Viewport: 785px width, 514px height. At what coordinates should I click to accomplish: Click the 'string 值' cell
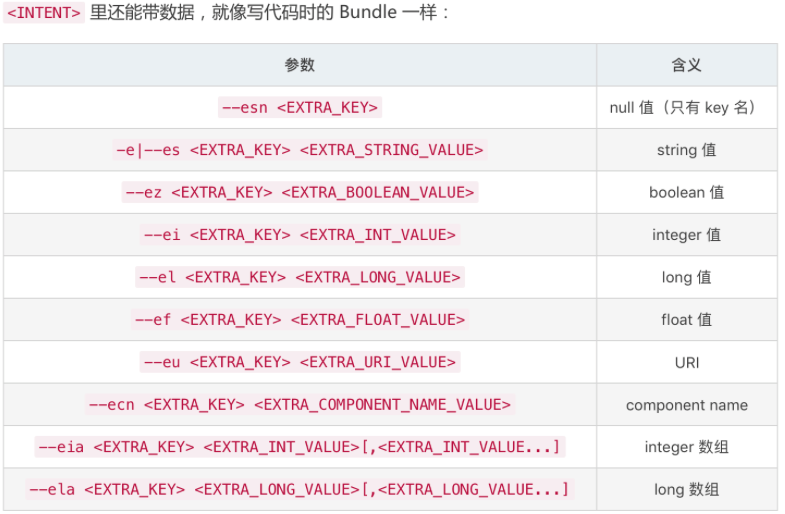(x=686, y=150)
